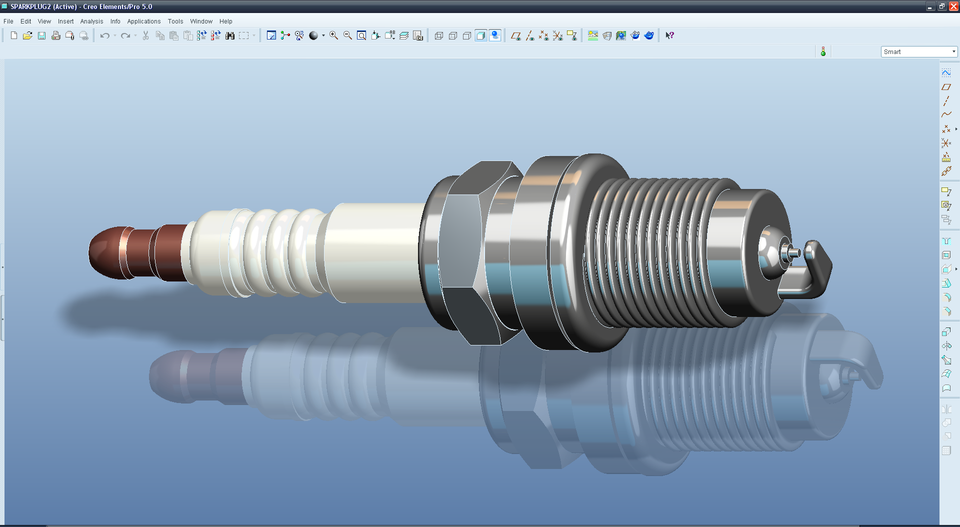Image resolution: width=960 pixels, height=527 pixels.
Task: Expand the selection box tool dropdown arrow
Action: pos(253,36)
